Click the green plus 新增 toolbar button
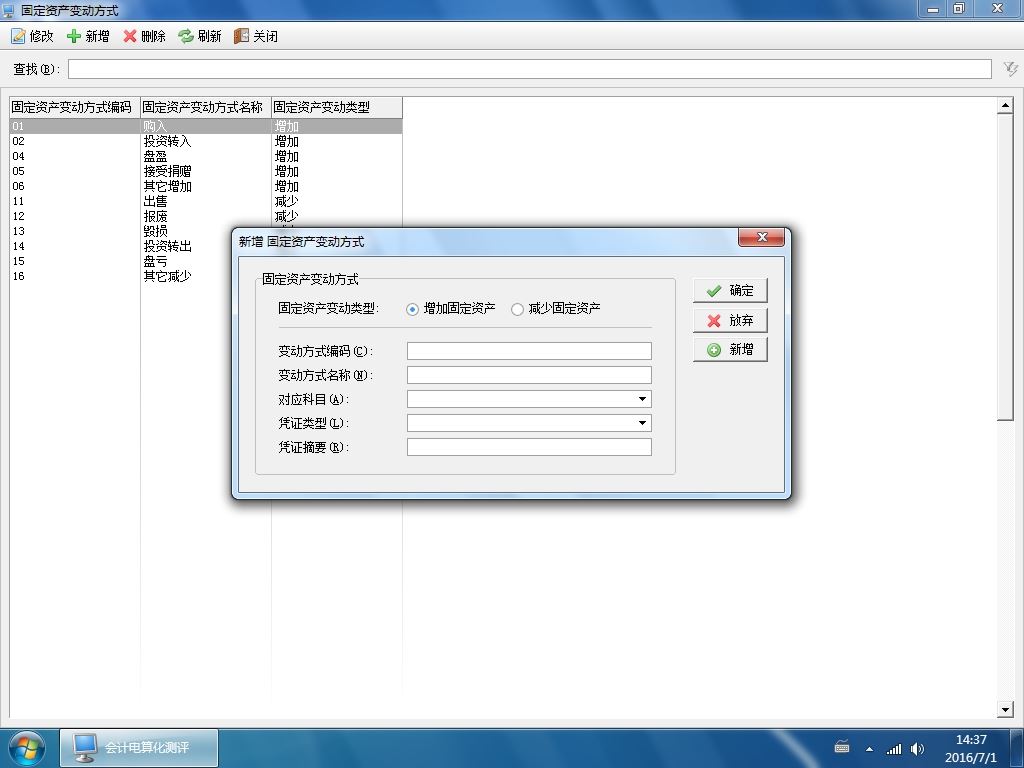This screenshot has width=1024, height=768. 88,36
